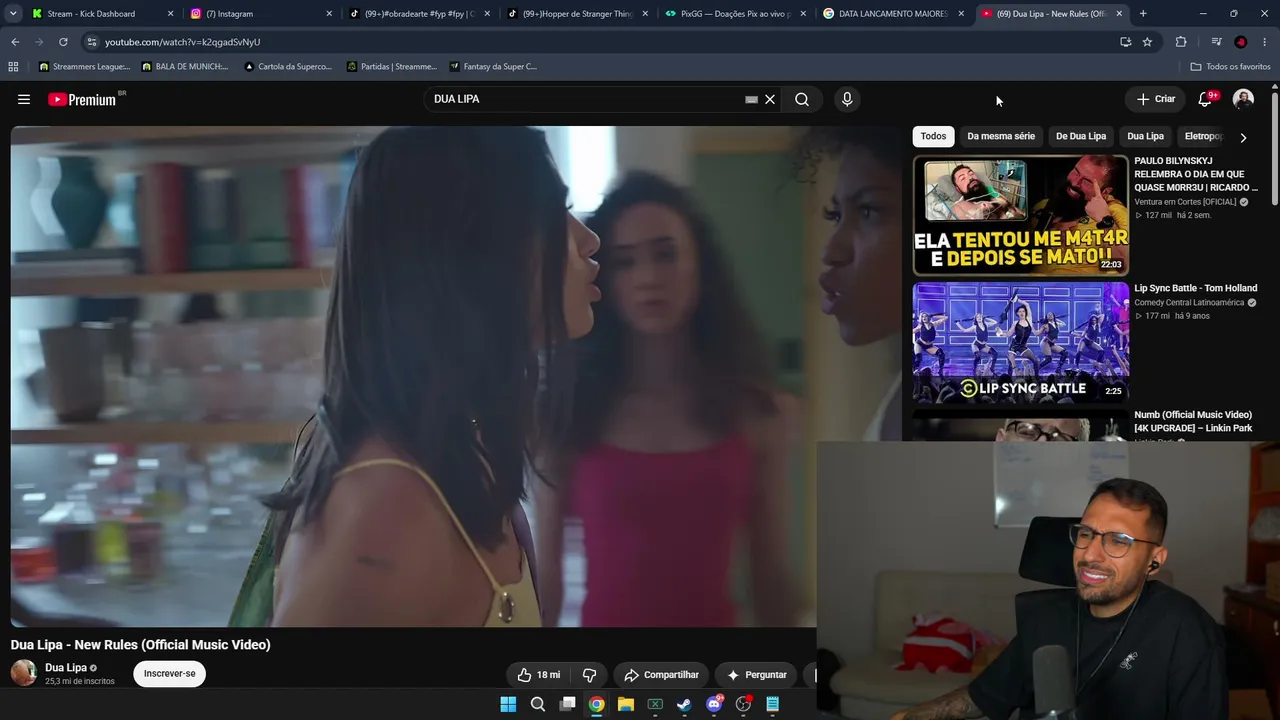
Task: Show more filter chips with right chevron
Action: click(1243, 137)
